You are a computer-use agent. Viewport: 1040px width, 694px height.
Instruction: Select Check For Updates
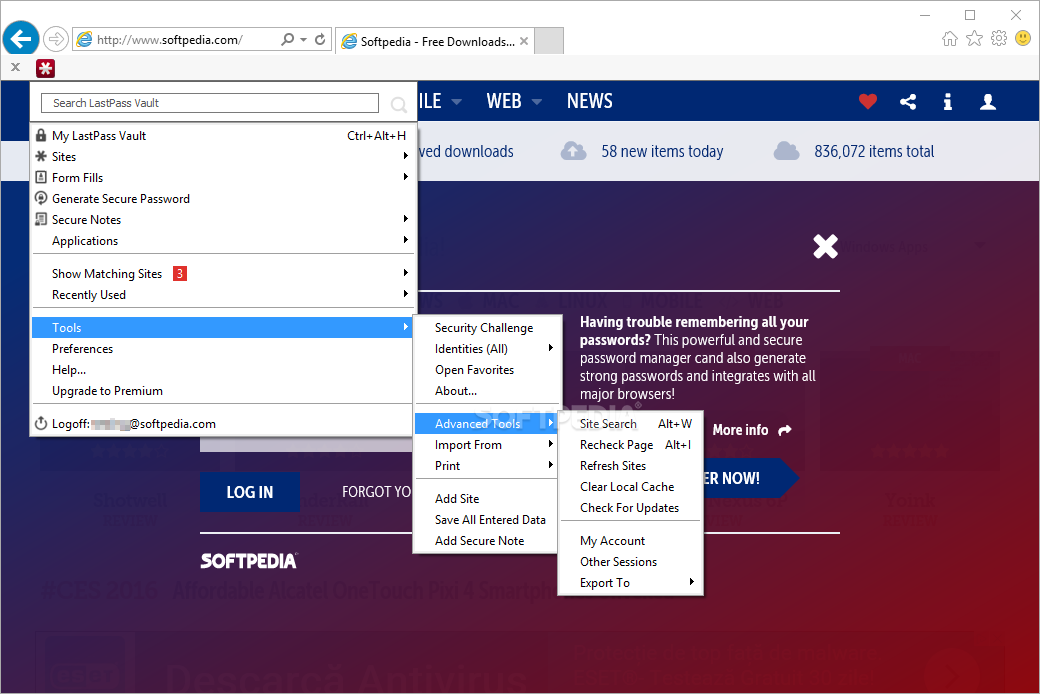[631, 508]
